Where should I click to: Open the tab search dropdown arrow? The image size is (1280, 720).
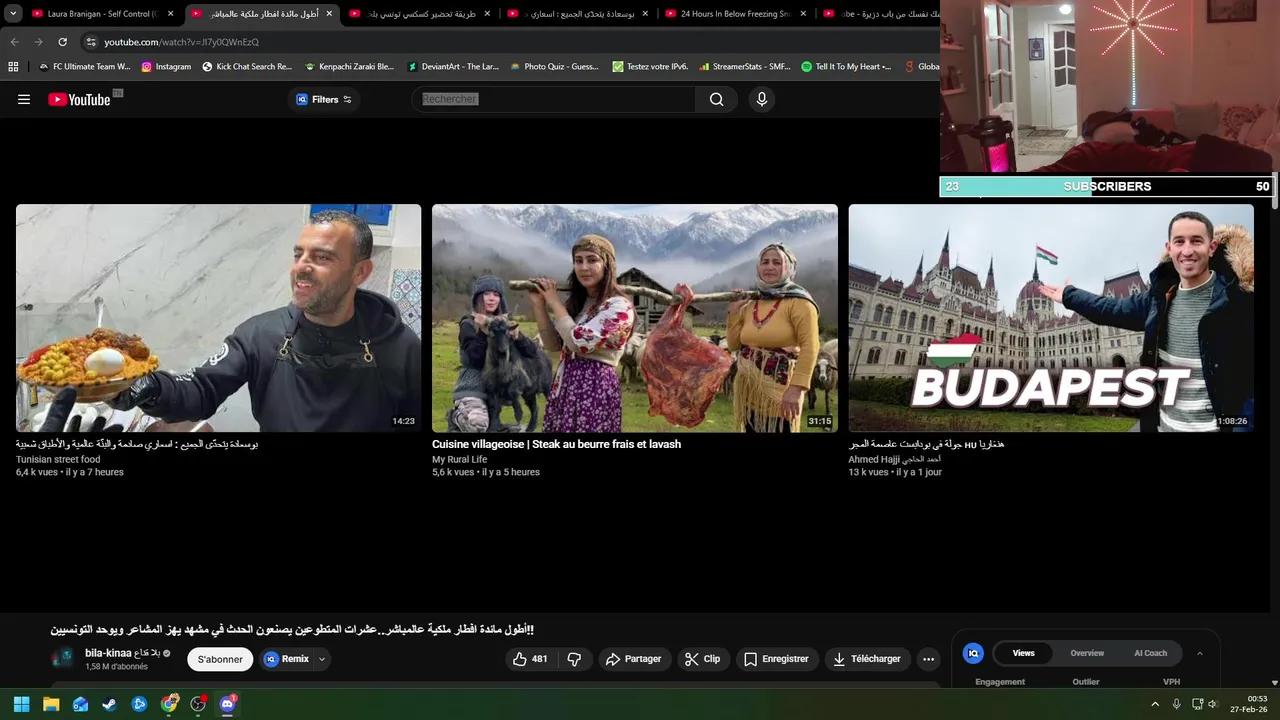(x=13, y=14)
